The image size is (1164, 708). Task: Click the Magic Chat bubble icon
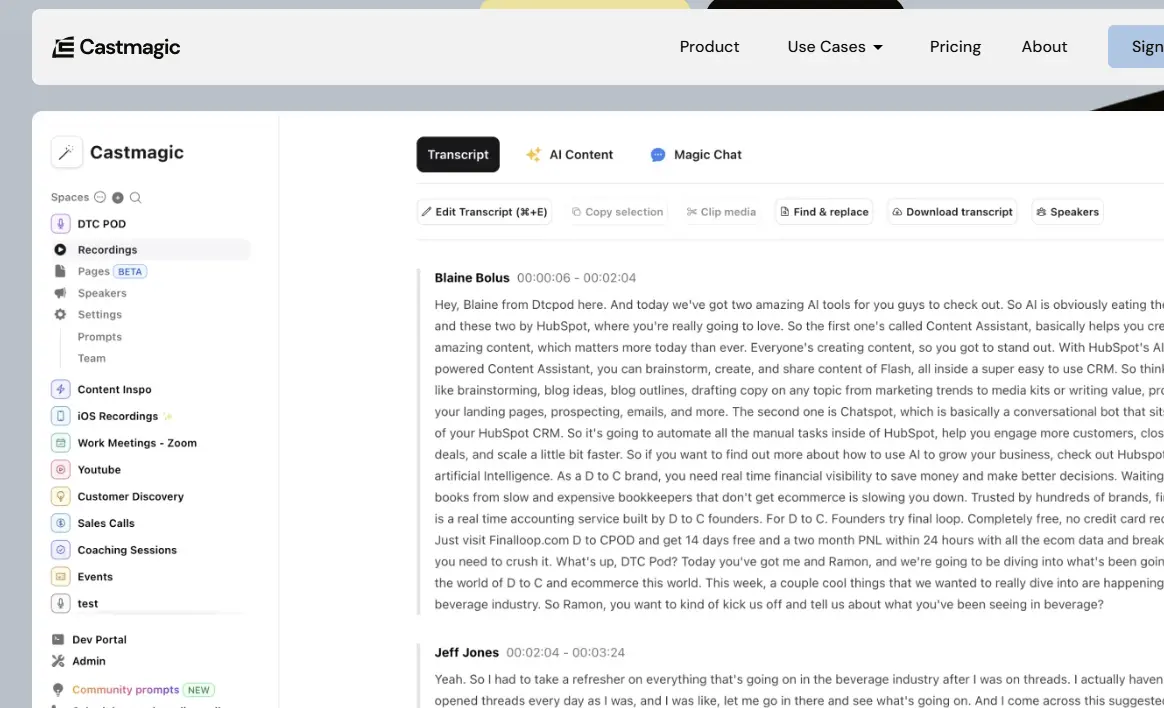[658, 154]
